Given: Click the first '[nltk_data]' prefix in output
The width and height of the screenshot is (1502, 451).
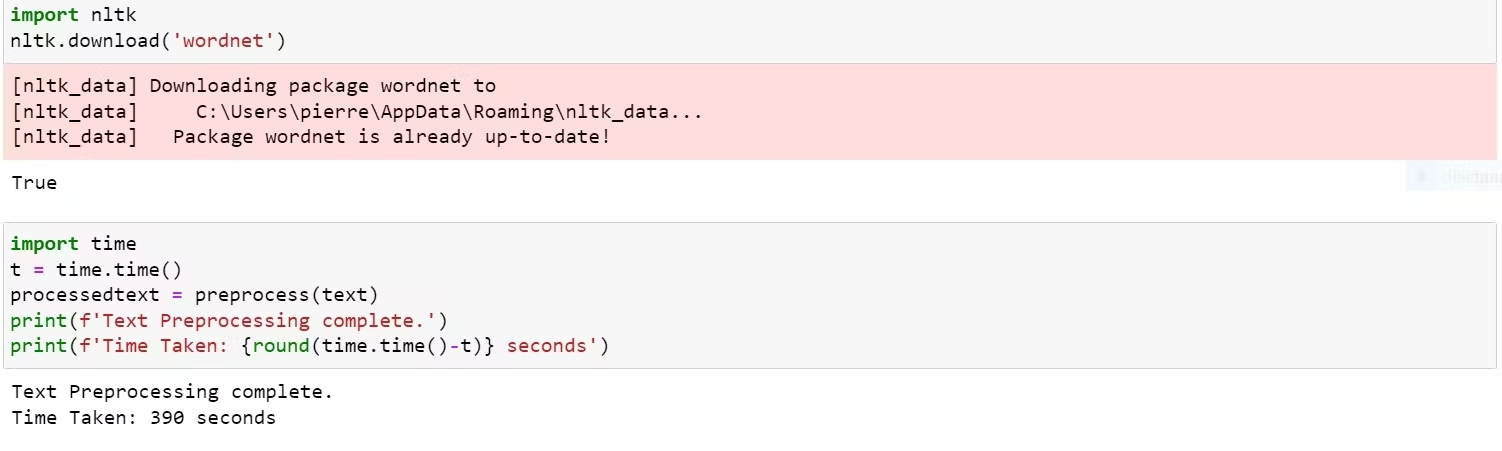Looking at the screenshot, I should pyautogui.click(x=75, y=86).
